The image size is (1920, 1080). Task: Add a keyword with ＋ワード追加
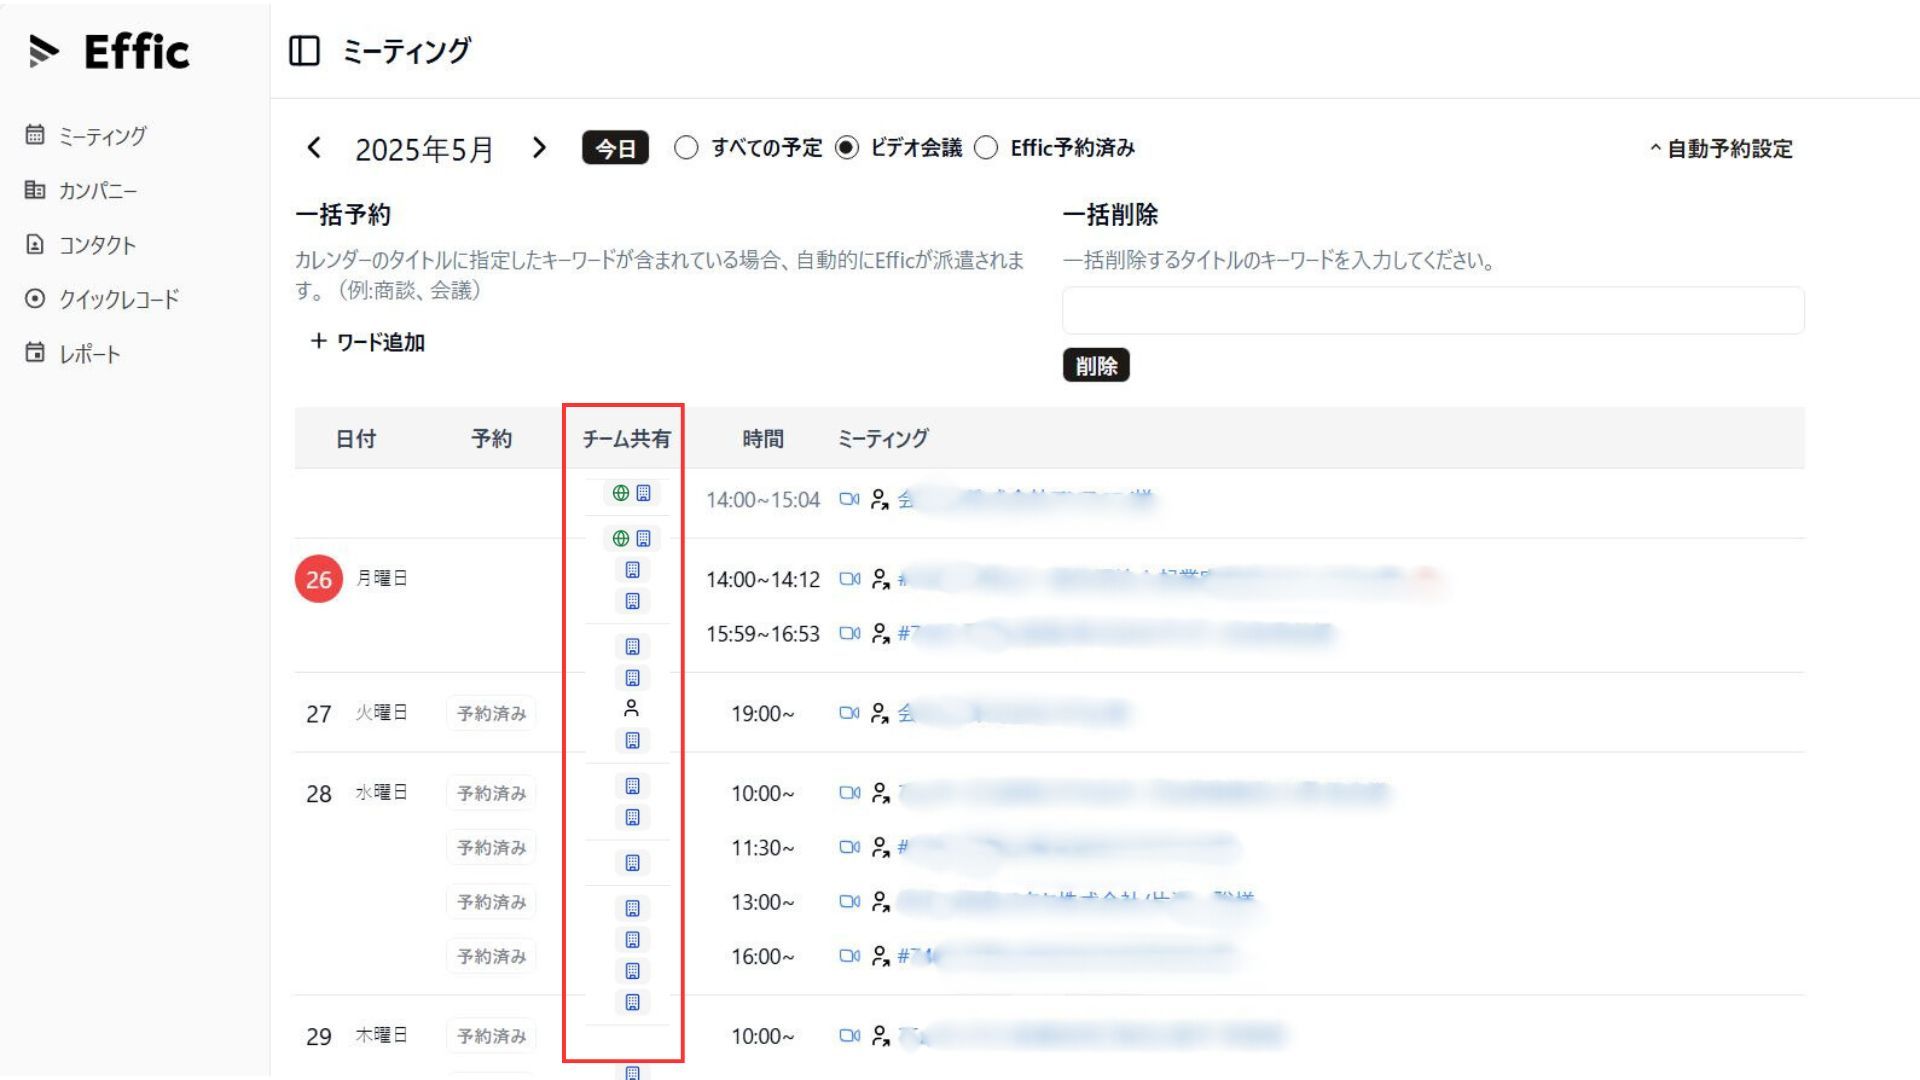(x=367, y=342)
